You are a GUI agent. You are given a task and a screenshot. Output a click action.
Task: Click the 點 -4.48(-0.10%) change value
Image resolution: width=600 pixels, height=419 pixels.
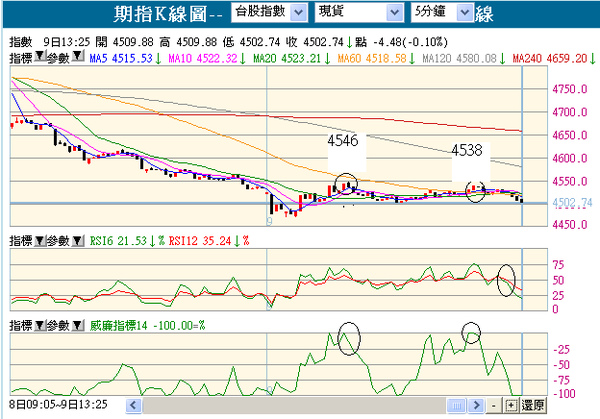[401, 42]
